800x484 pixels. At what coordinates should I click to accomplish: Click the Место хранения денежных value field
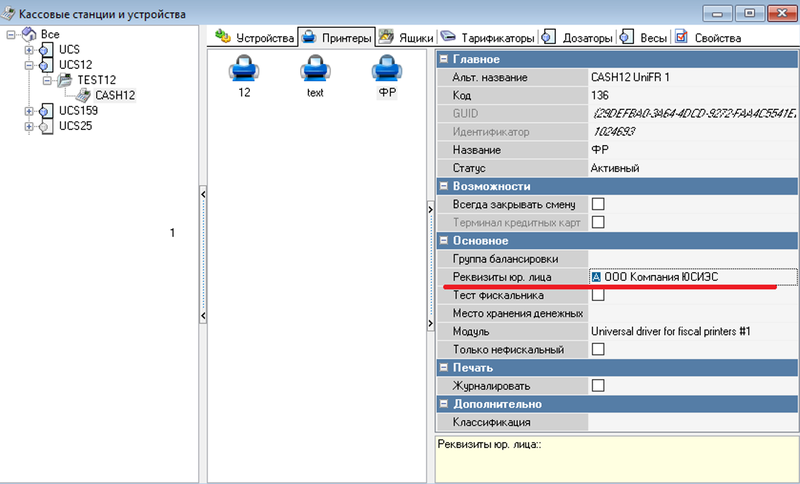(693, 313)
